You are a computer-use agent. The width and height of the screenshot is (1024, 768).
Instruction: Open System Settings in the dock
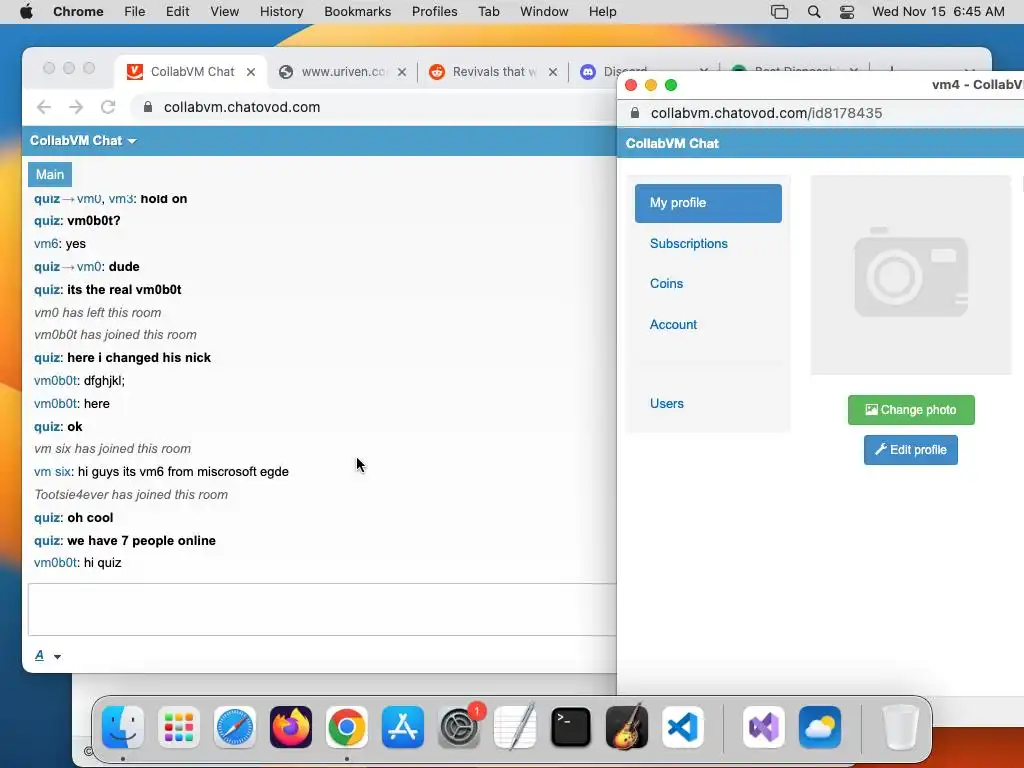459,727
